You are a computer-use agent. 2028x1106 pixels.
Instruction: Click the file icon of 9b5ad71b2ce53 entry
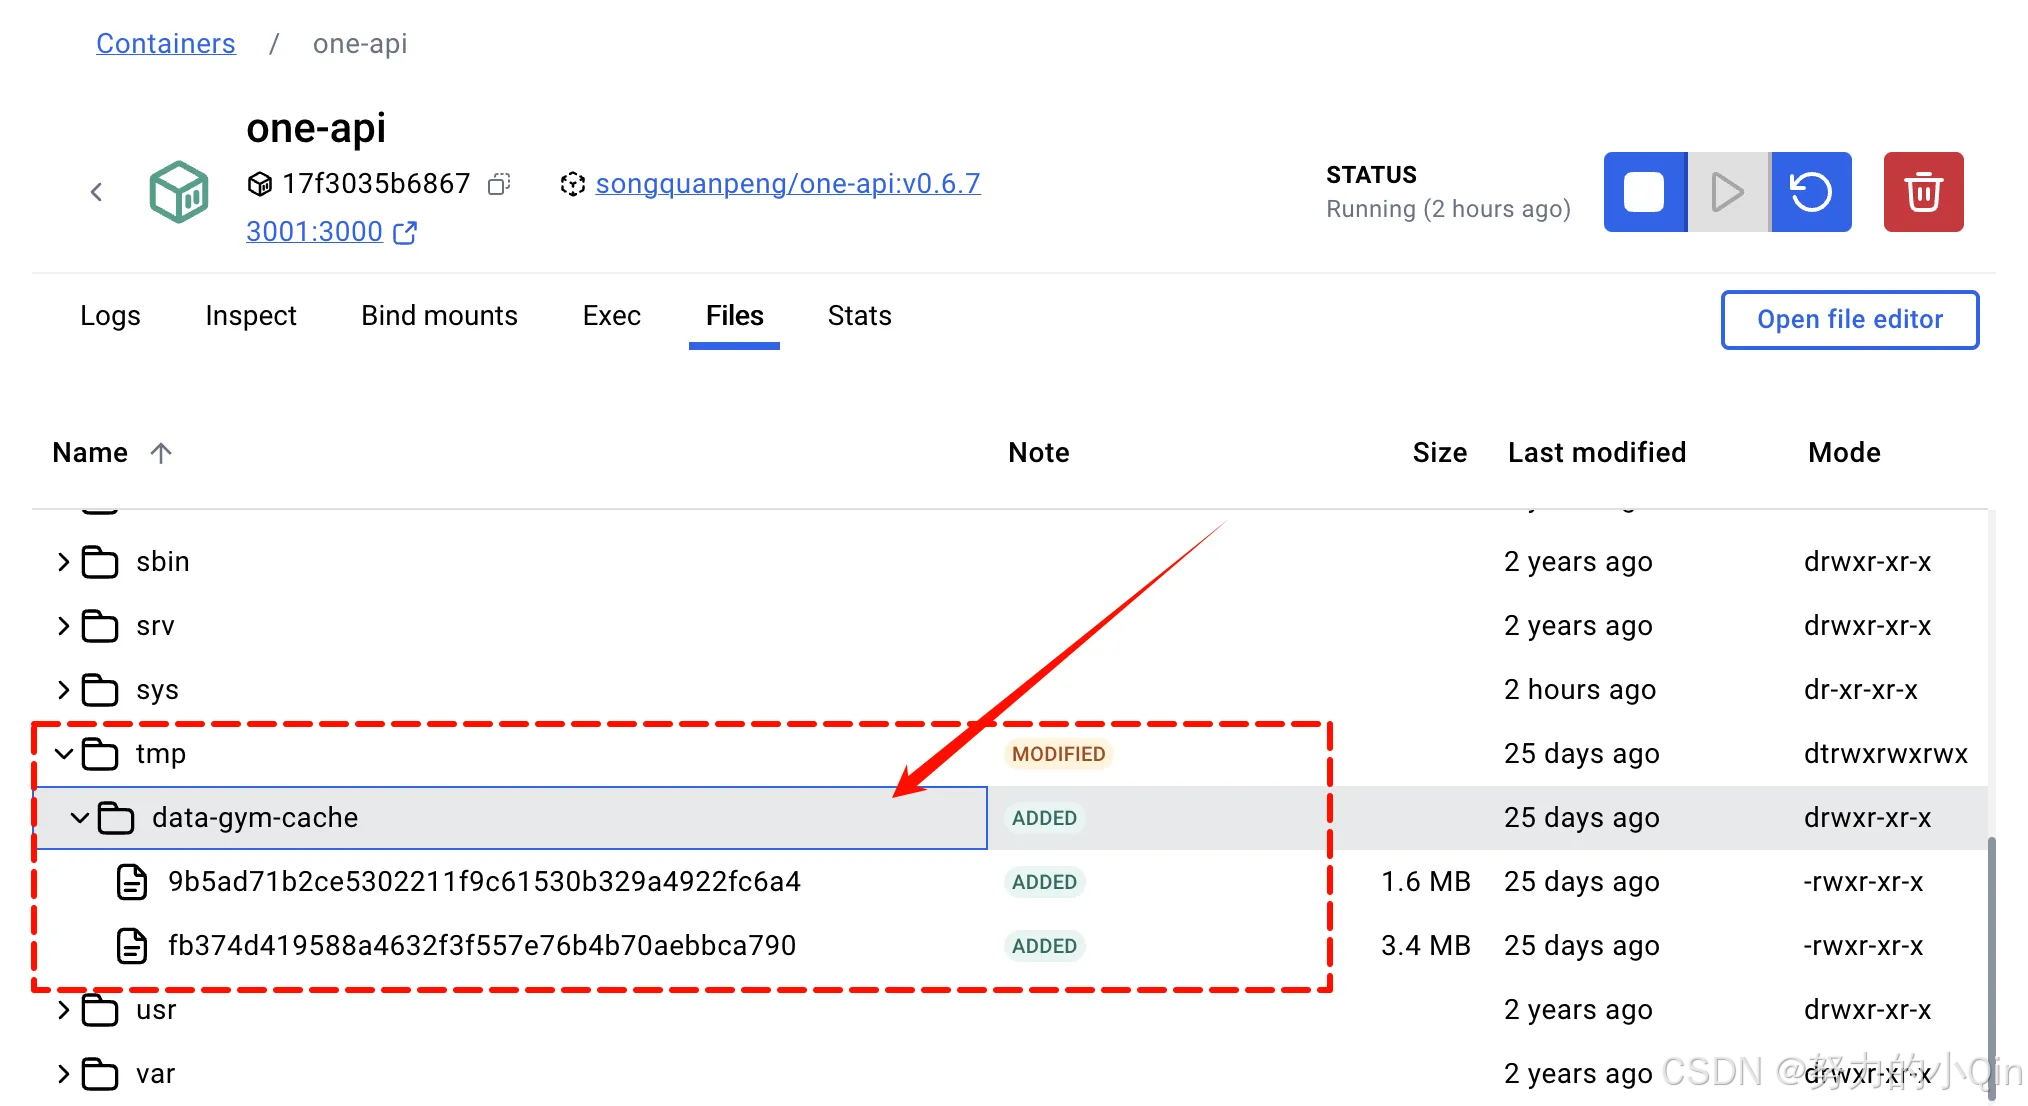click(132, 882)
